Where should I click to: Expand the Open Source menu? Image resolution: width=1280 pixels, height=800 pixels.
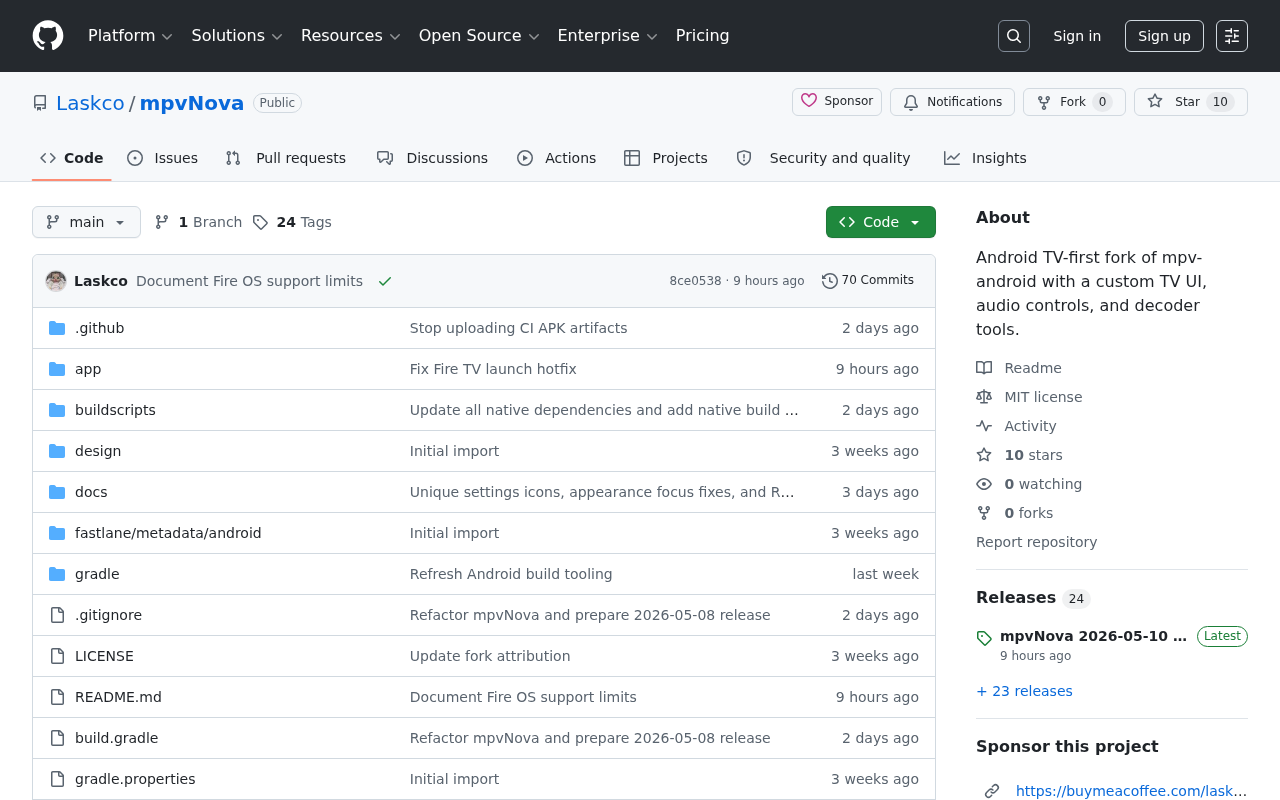click(479, 36)
